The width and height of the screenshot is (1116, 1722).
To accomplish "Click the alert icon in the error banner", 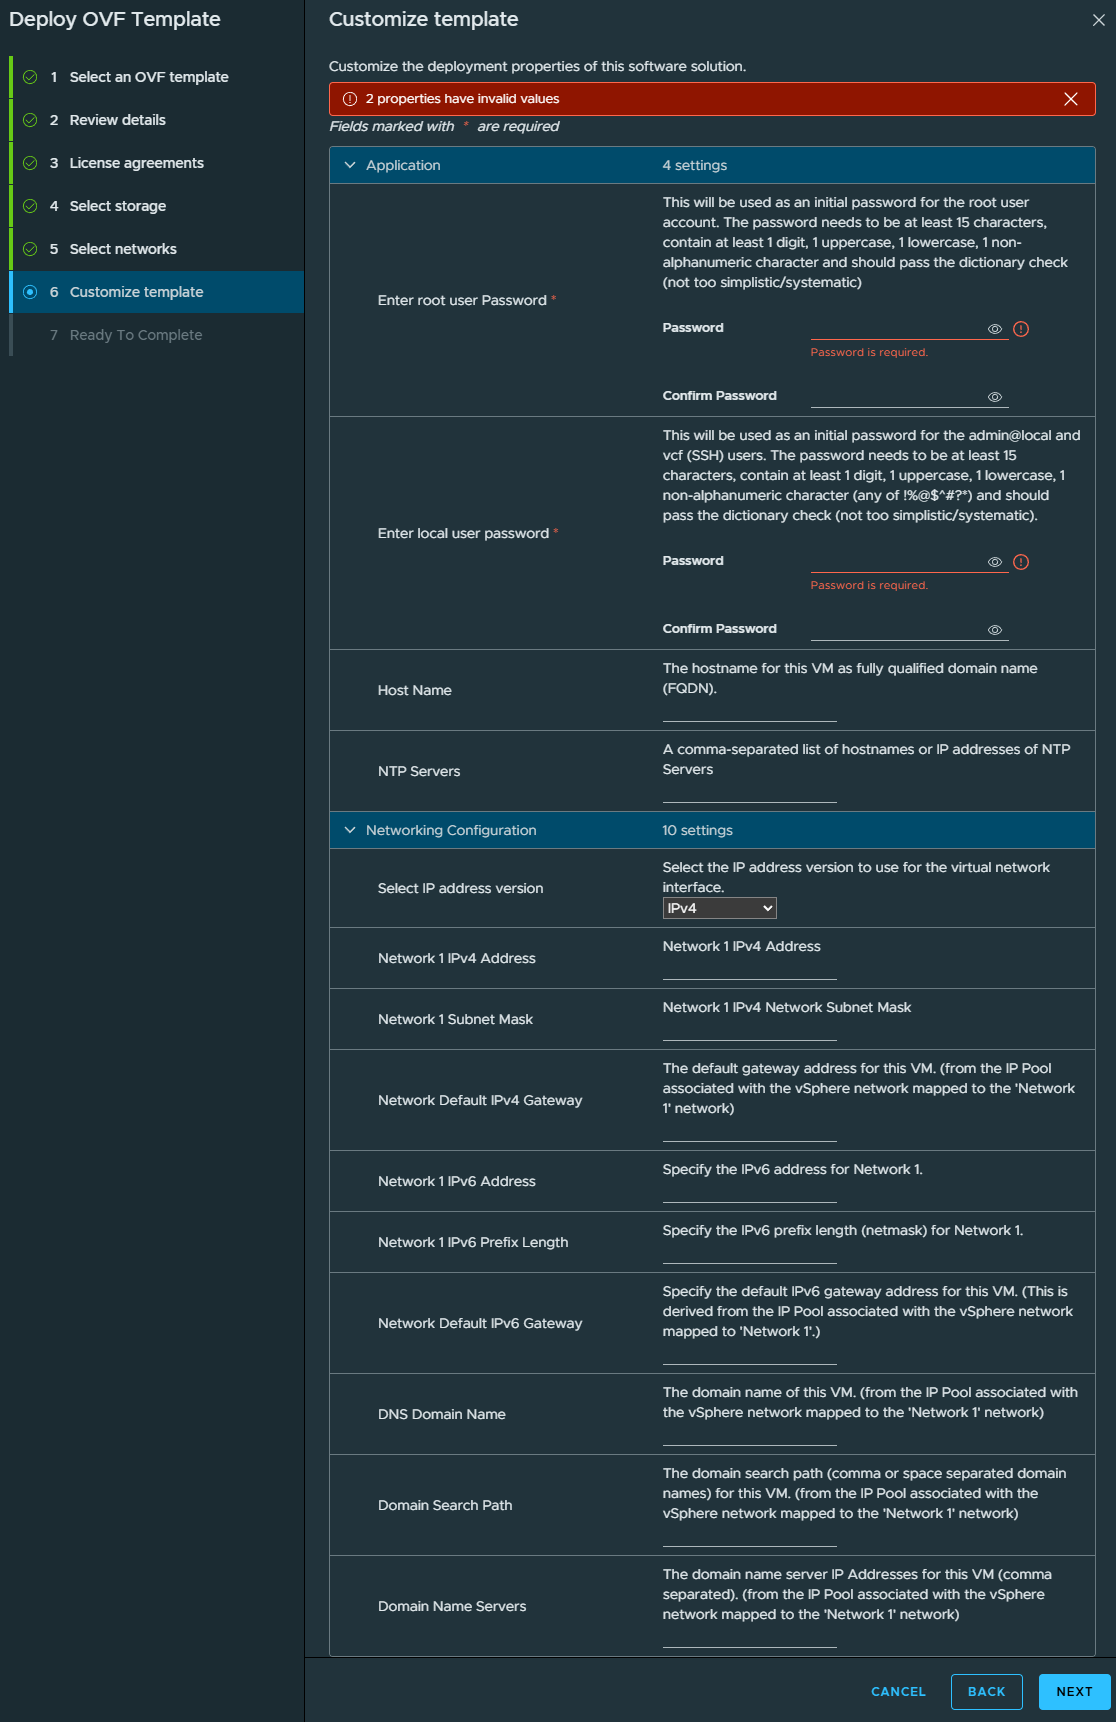I will pyautogui.click(x=350, y=99).
